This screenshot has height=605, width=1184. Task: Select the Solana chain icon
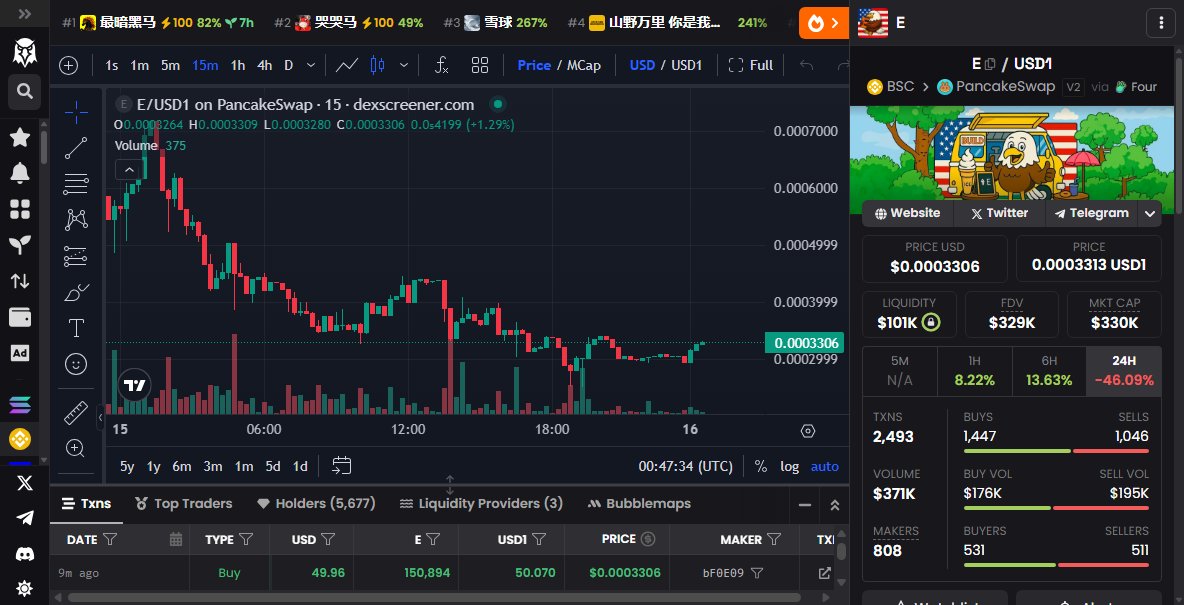click(x=20, y=406)
